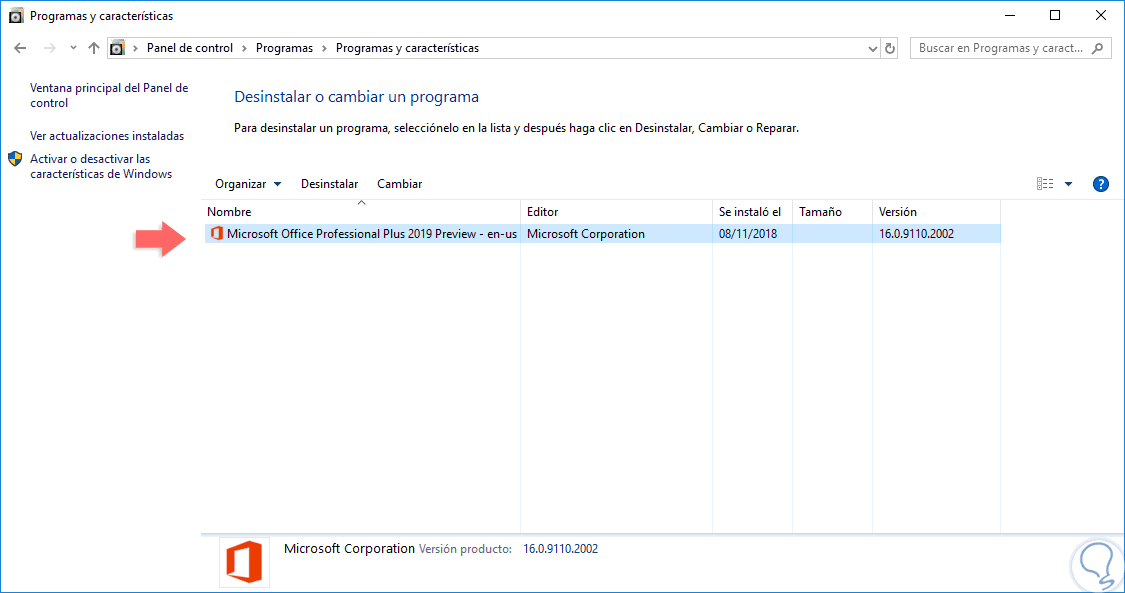1125x593 pixels.
Task: Open Help with the question mark icon
Action: pos(1101,184)
